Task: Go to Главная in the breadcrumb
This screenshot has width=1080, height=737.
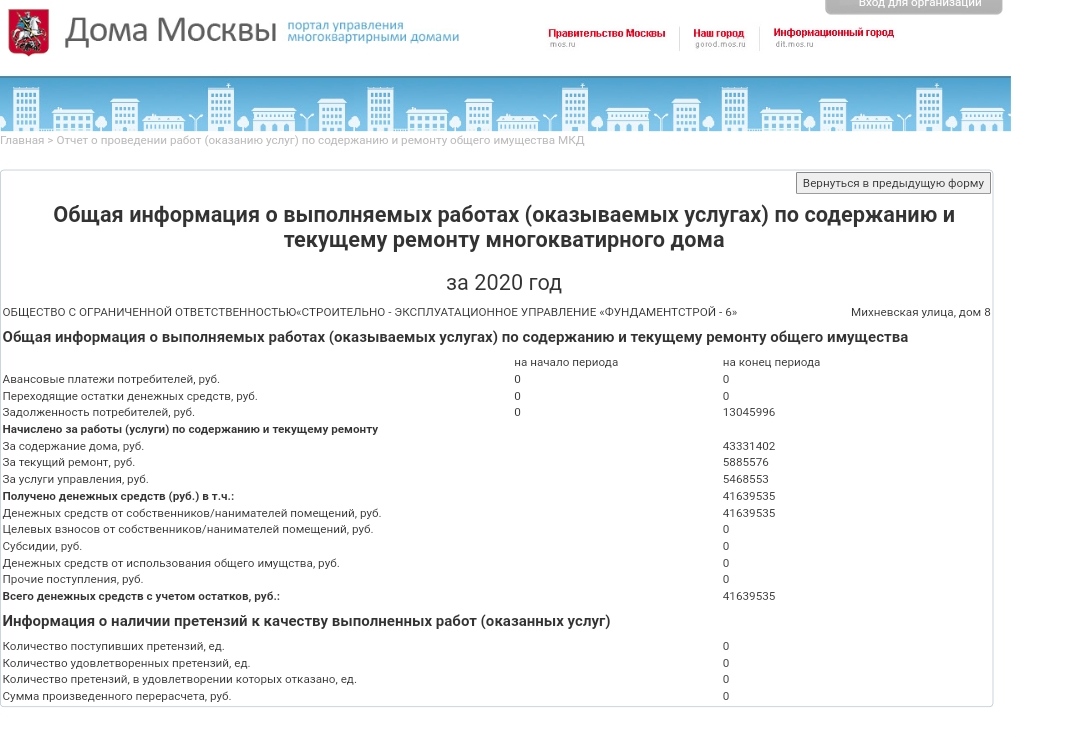Action: [x=22, y=140]
